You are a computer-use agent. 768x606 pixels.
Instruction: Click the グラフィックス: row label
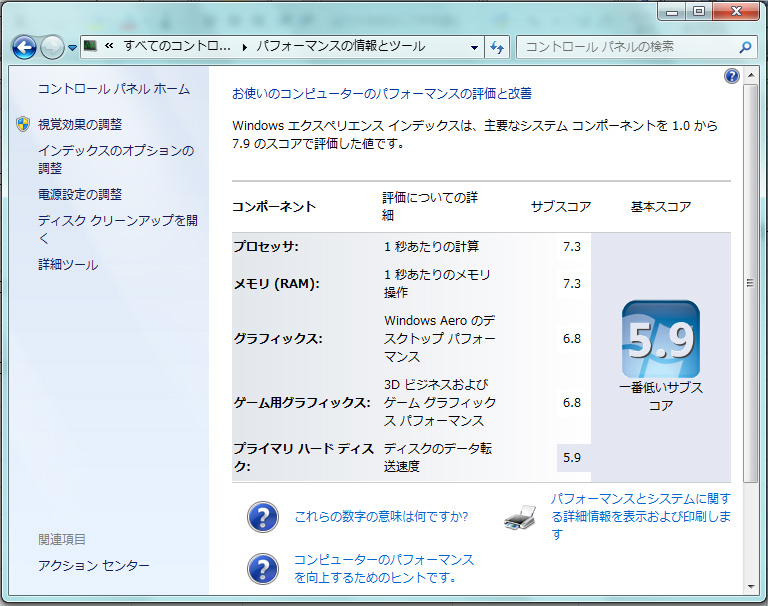[x=278, y=339]
